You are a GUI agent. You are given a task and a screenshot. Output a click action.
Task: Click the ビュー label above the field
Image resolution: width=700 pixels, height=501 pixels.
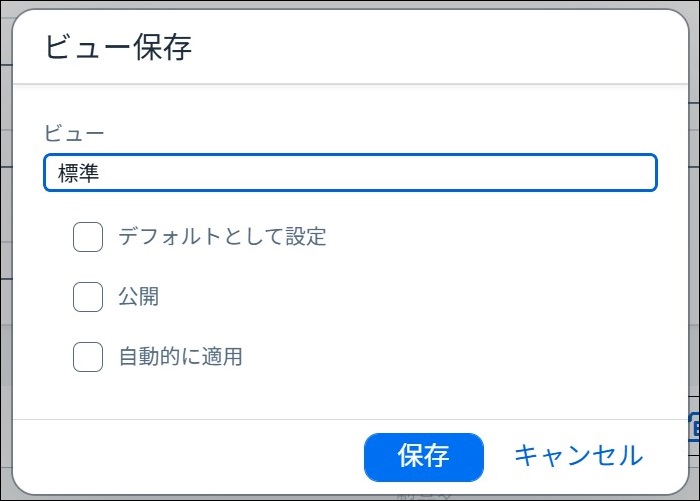(x=74, y=133)
